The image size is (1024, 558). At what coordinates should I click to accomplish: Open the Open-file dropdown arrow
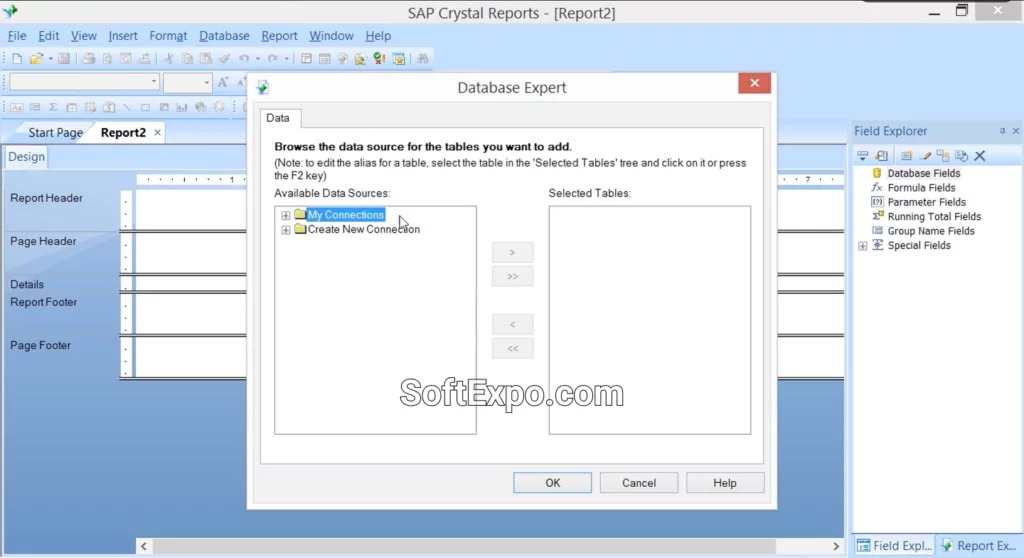[50, 59]
